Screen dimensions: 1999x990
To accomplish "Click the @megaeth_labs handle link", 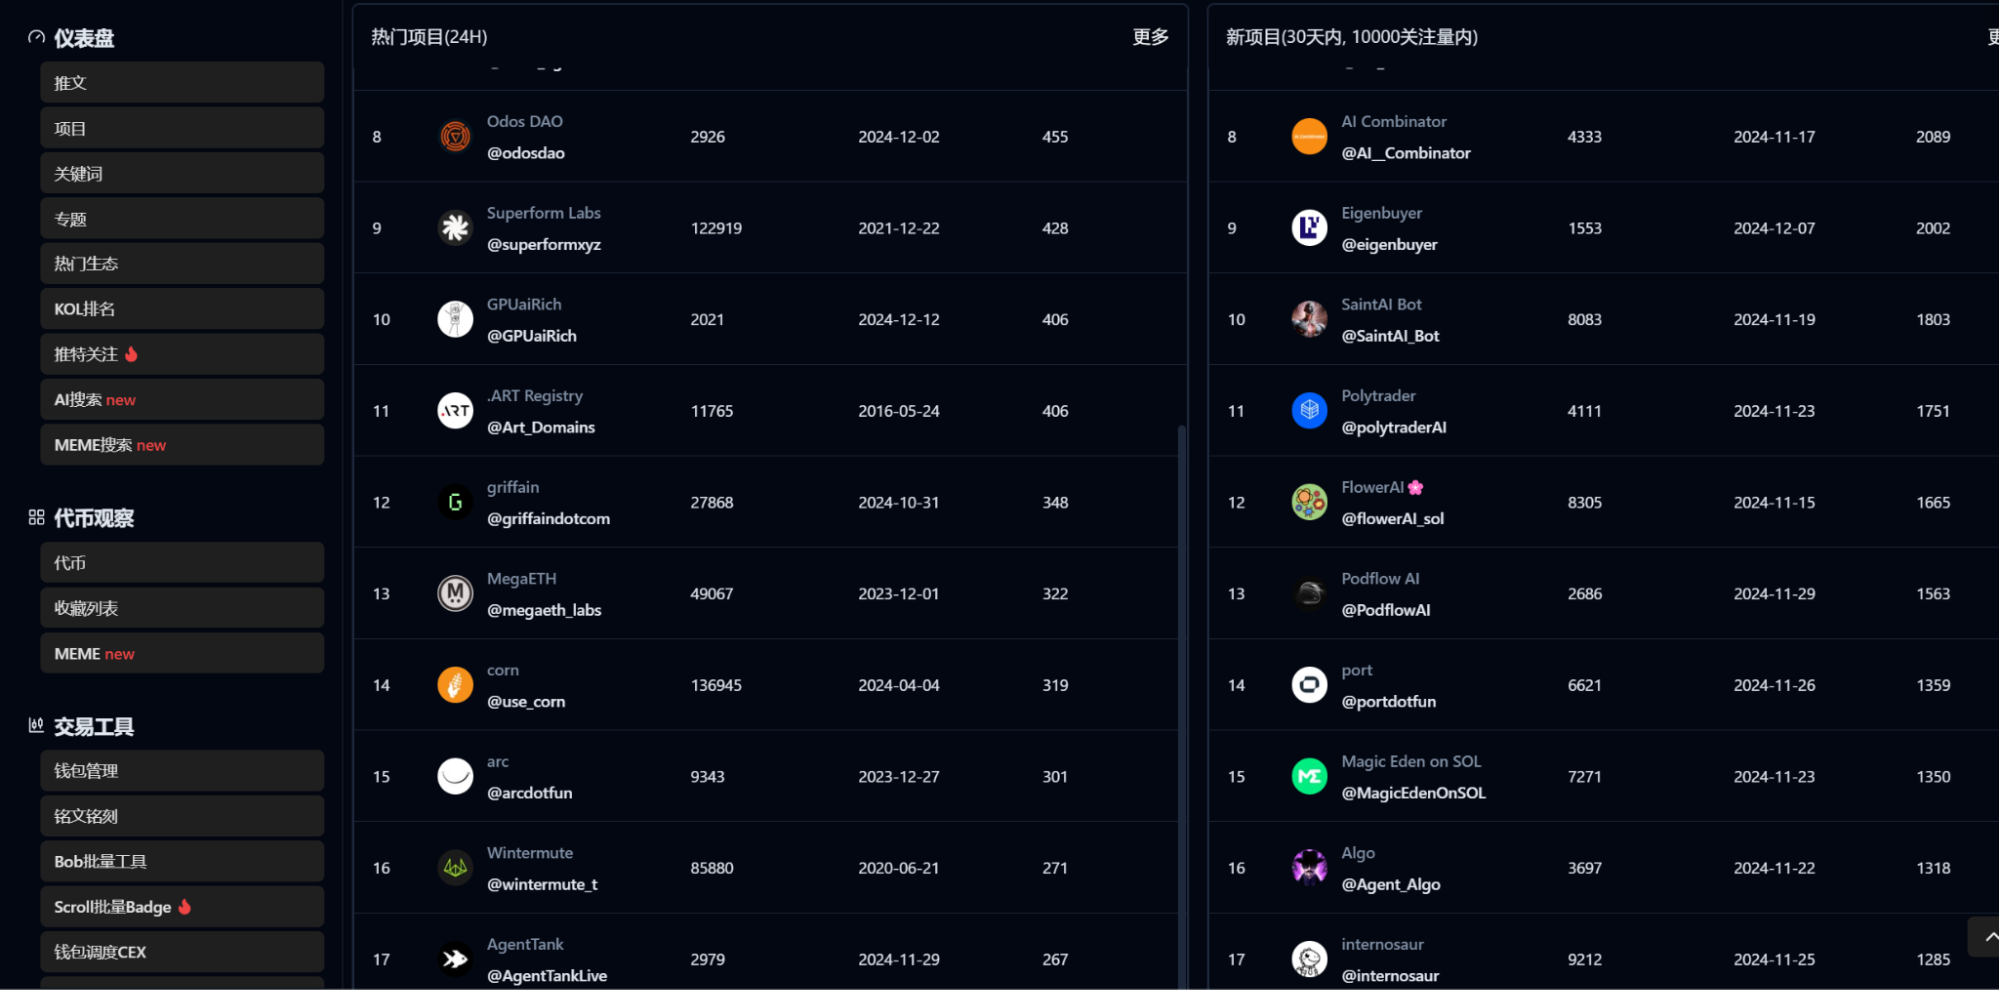I will pyautogui.click(x=544, y=610).
